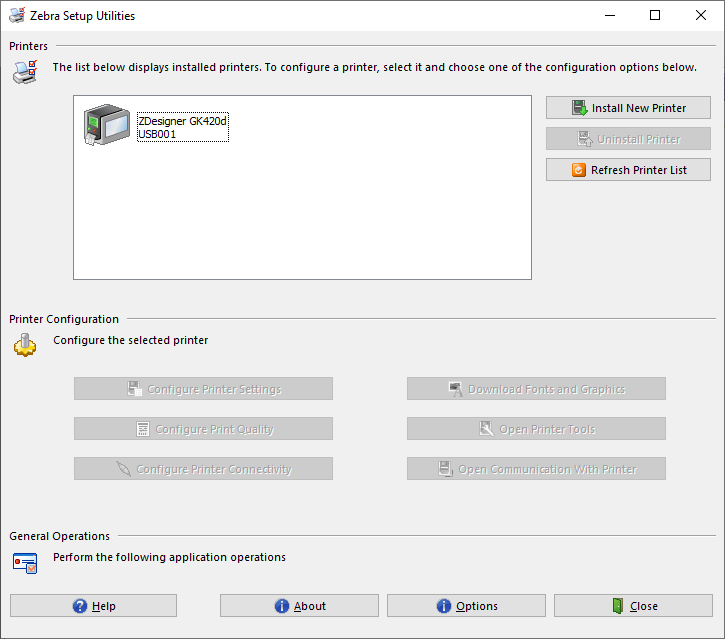Click Download Fonts and Graphics
725x639 pixels.
pyautogui.click(x=536, y=389)
